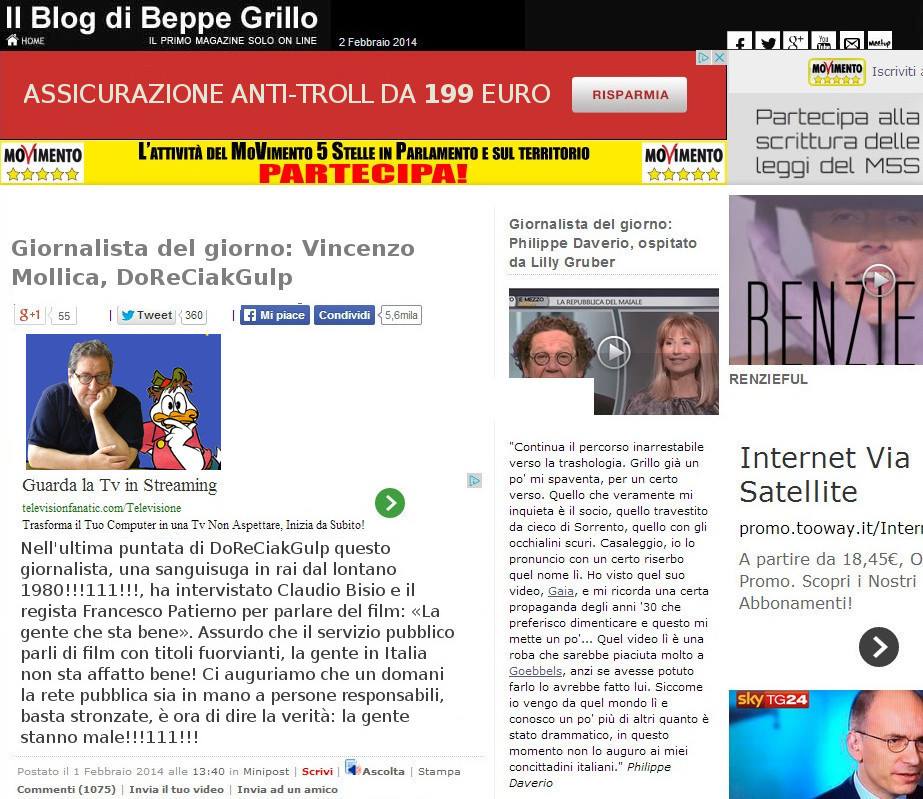Play the RENZIEFUL video thumbnail
Image resolution: width=923 pixels, height=799 pixels.
click(878, 280)
